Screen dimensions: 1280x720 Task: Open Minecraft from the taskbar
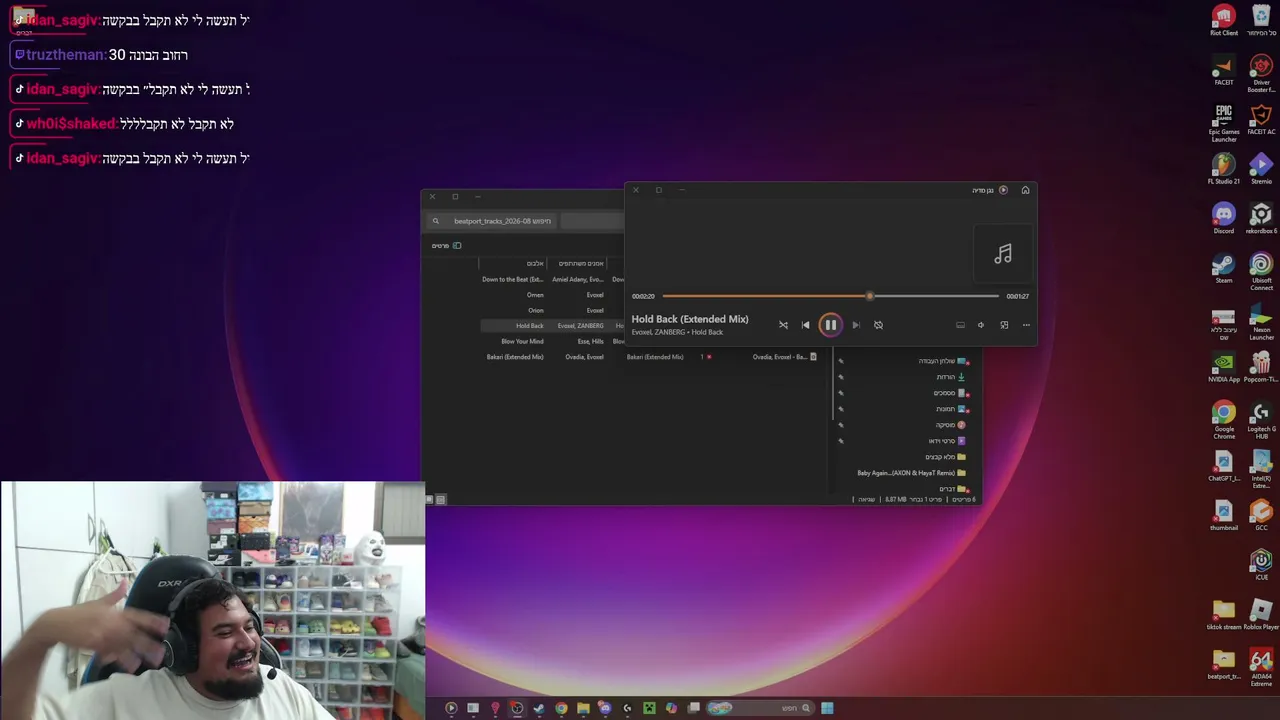[x=649, y=708]
